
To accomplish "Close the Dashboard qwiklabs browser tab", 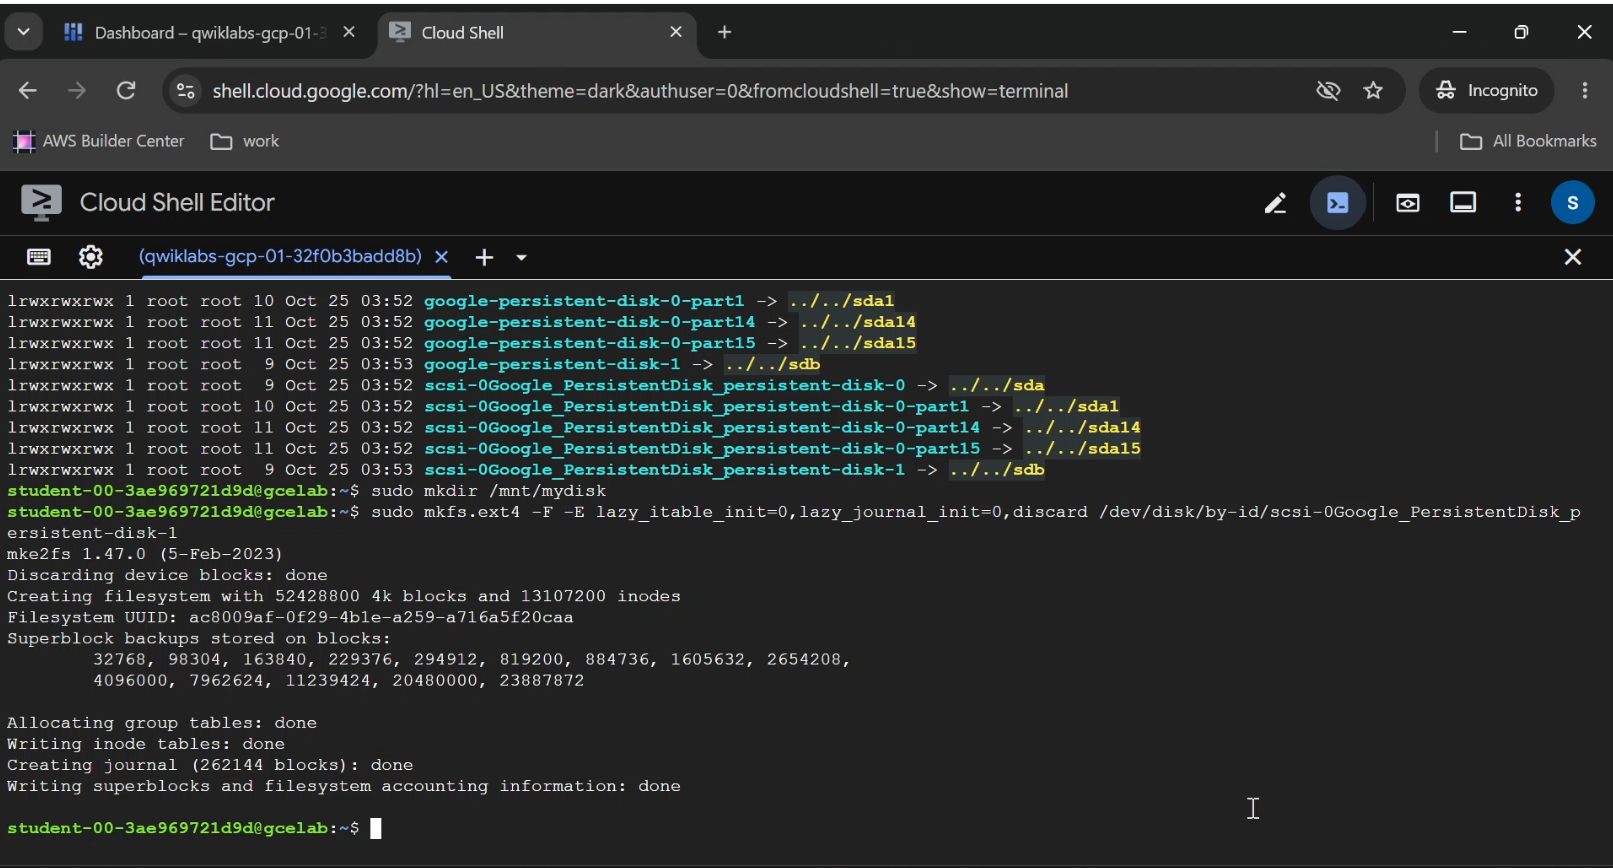I will point(349,32).
